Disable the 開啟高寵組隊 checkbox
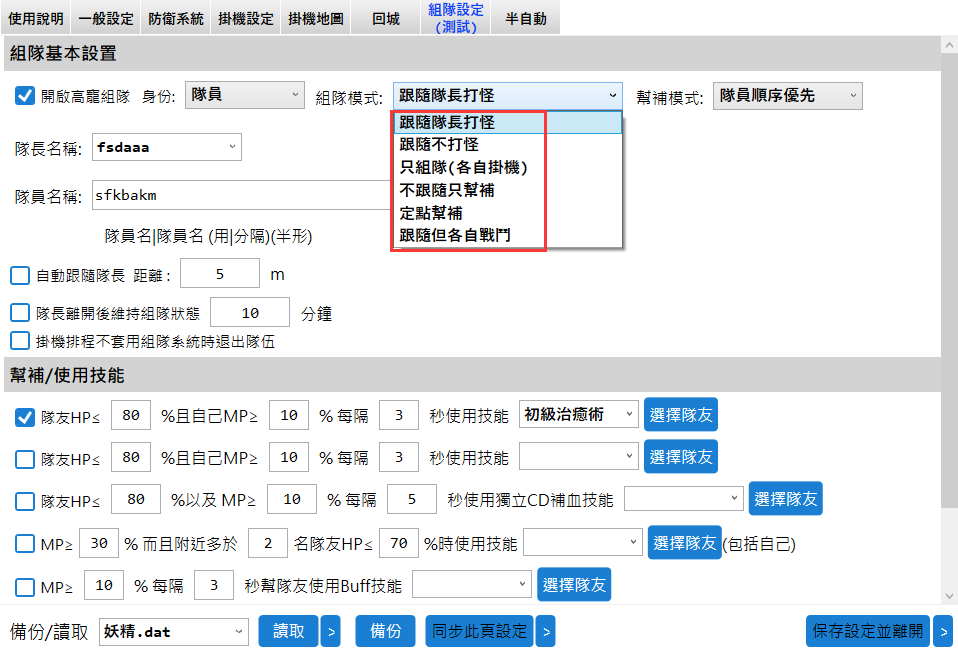The height and width of the screenshot is (656, 958). click(x=25, y=96)
